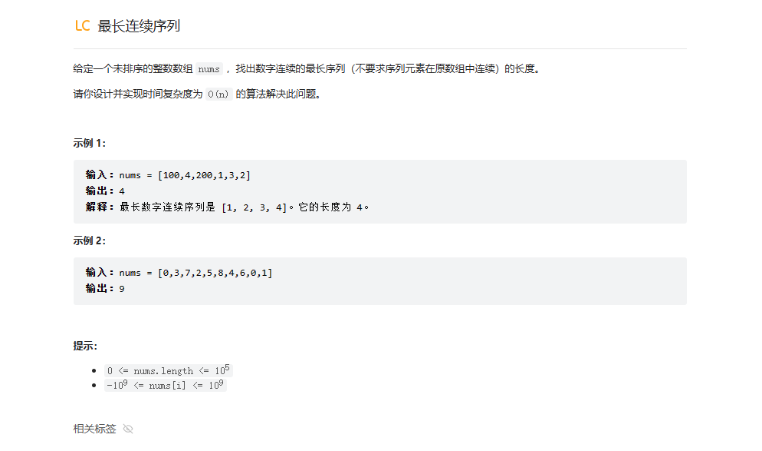Click the 示例 2 heading

pyautogui.click(x=89, y=241)
